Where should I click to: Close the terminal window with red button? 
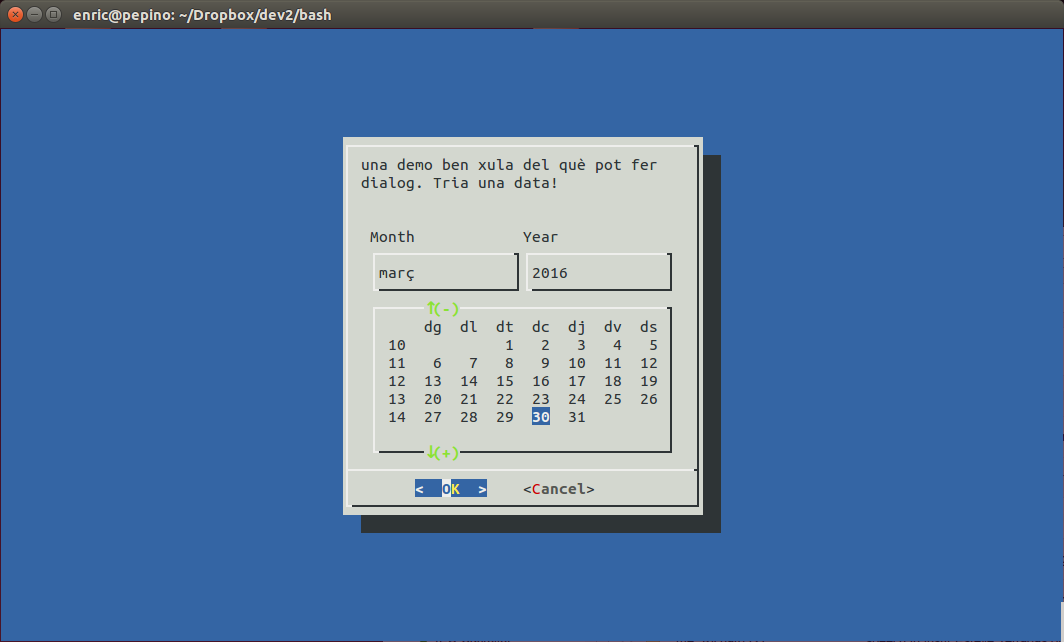click(x=16, y=15)
